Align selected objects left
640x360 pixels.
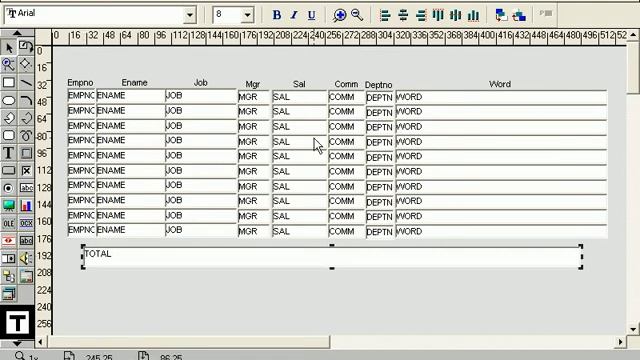(x=384, y=15)
